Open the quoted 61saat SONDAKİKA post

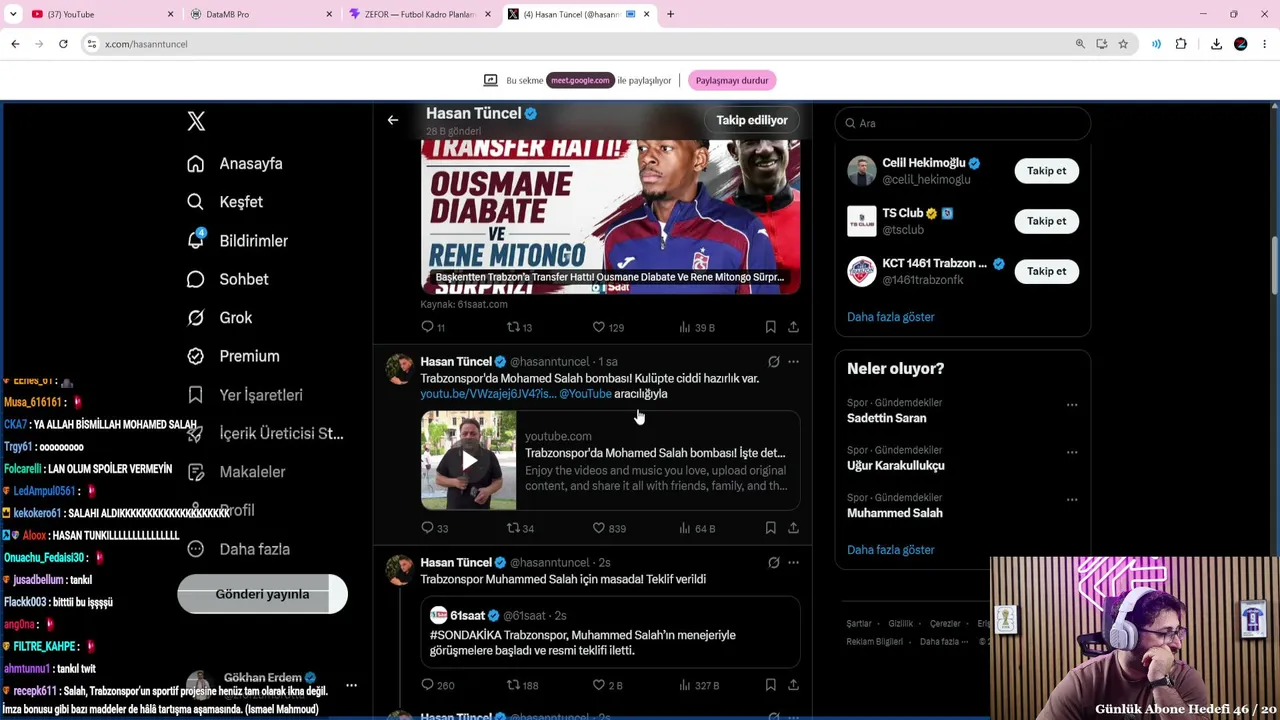(610, 632)
